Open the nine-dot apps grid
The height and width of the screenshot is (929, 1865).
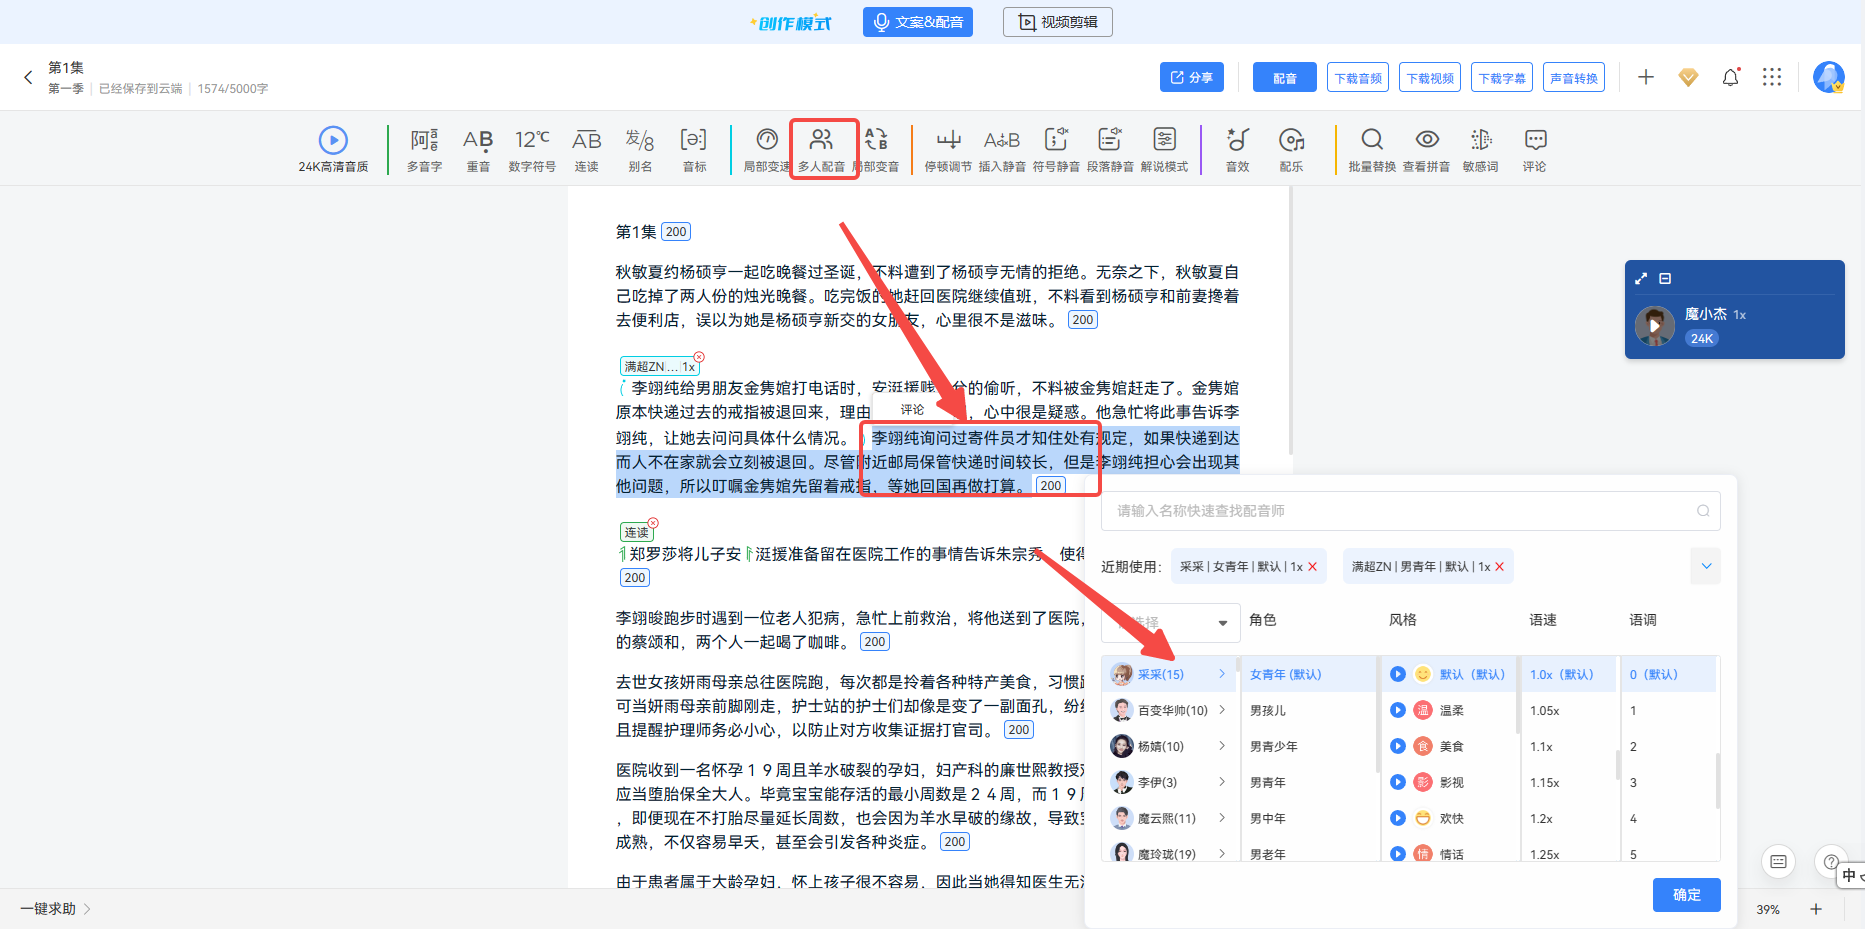point(1772,77)
